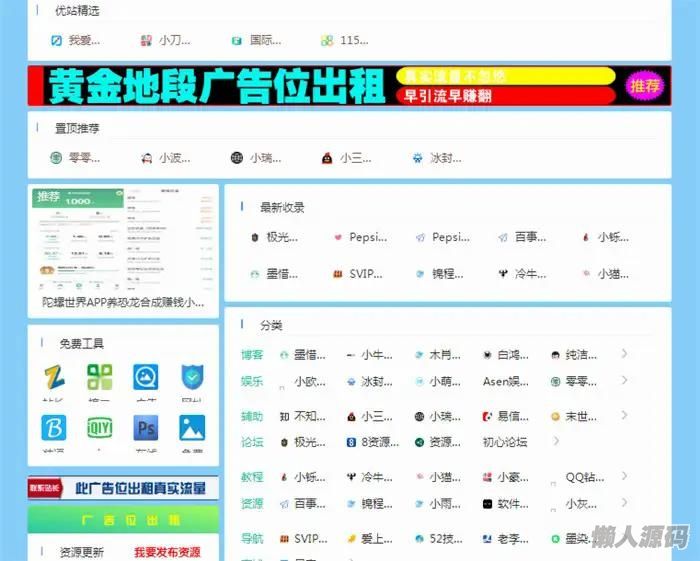Expand the 资源 row with its arrow

click(x=625, y=503)
